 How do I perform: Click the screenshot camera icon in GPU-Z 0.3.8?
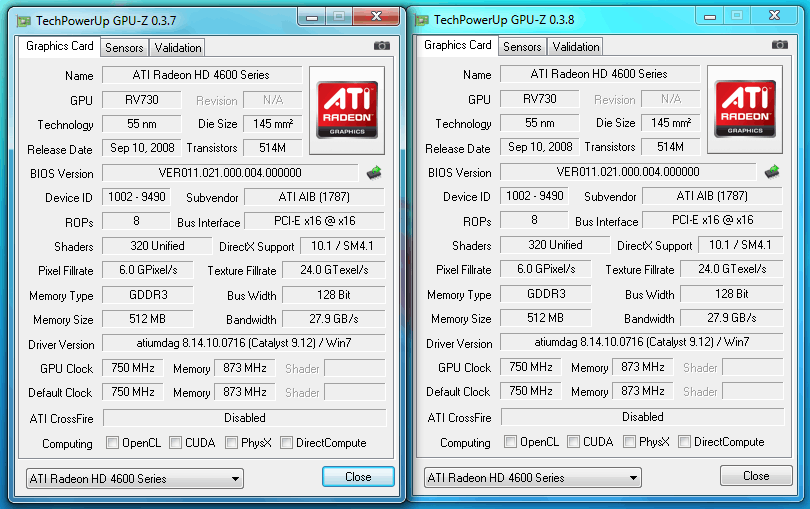click(x=780, y=45)
